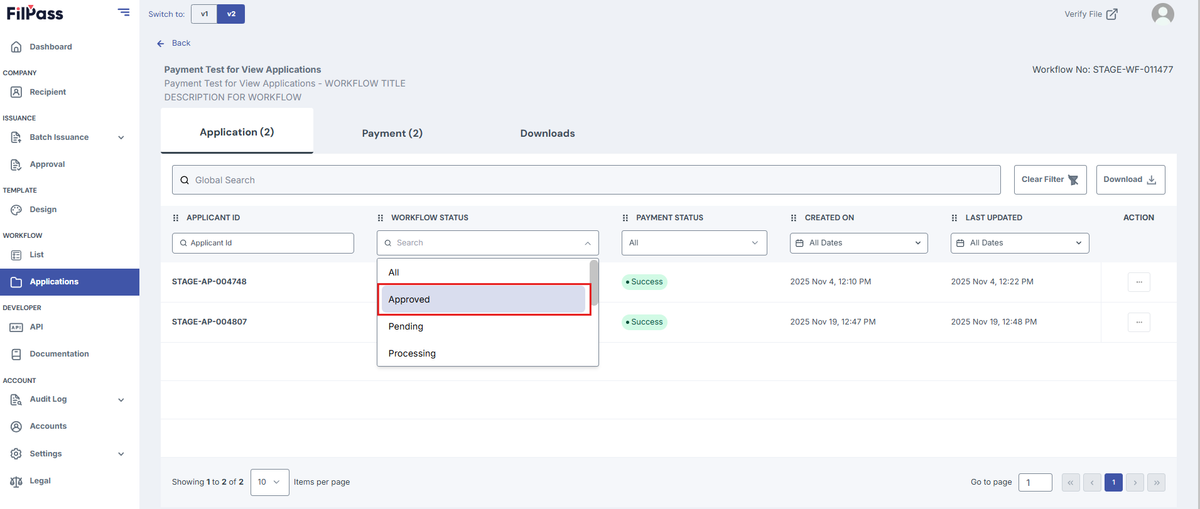Choose Processing in workflow status list
This screenshot has width=1200, height=509.
click(483, 353)
